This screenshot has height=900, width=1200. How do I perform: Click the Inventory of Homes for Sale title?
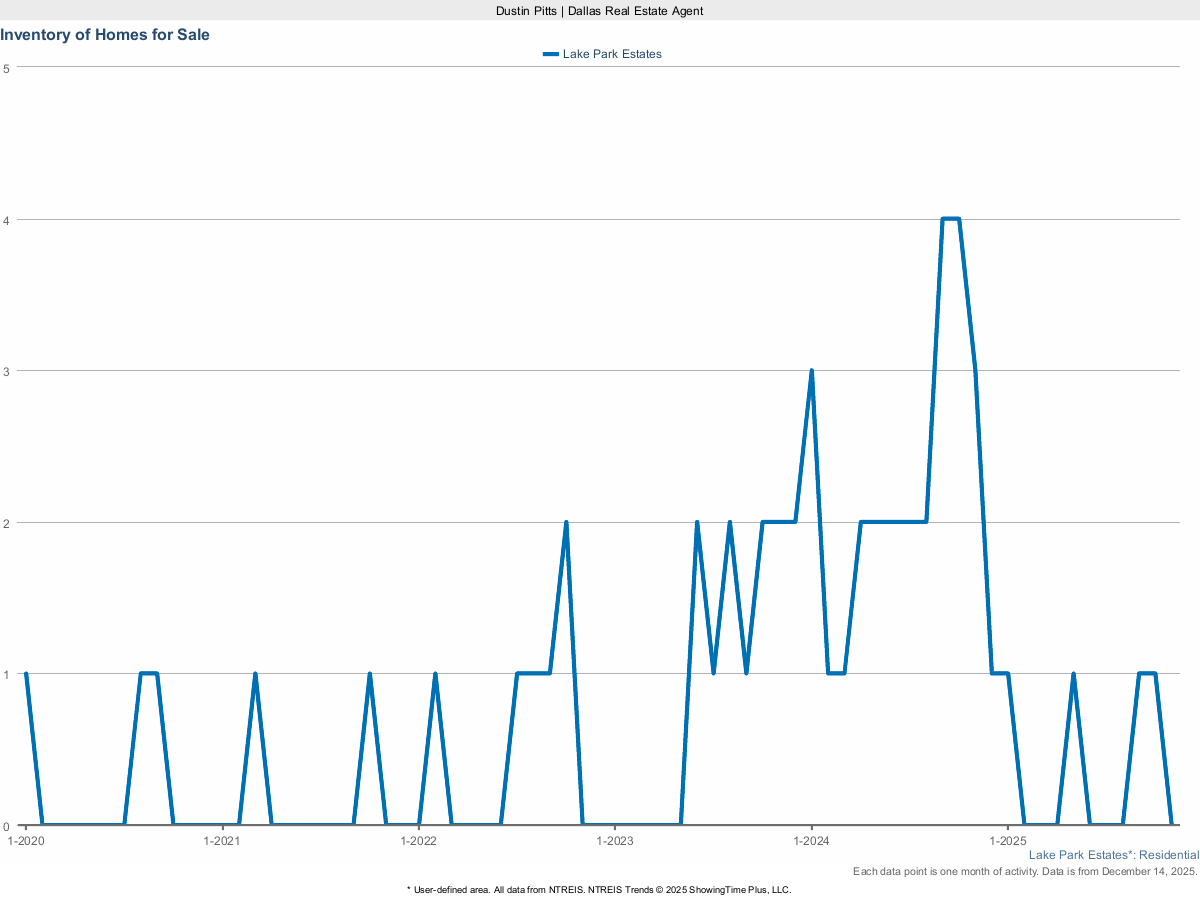tap(105, 34)
